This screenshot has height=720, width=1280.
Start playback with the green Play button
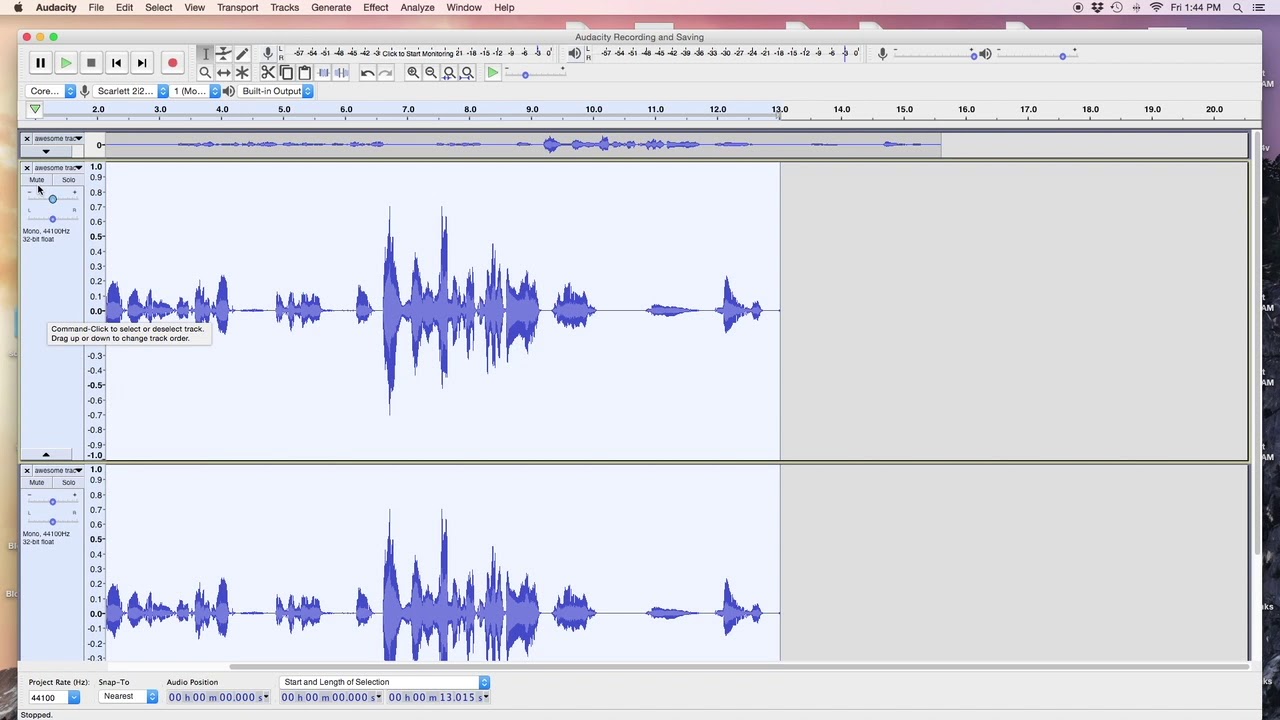coord(65,63)
